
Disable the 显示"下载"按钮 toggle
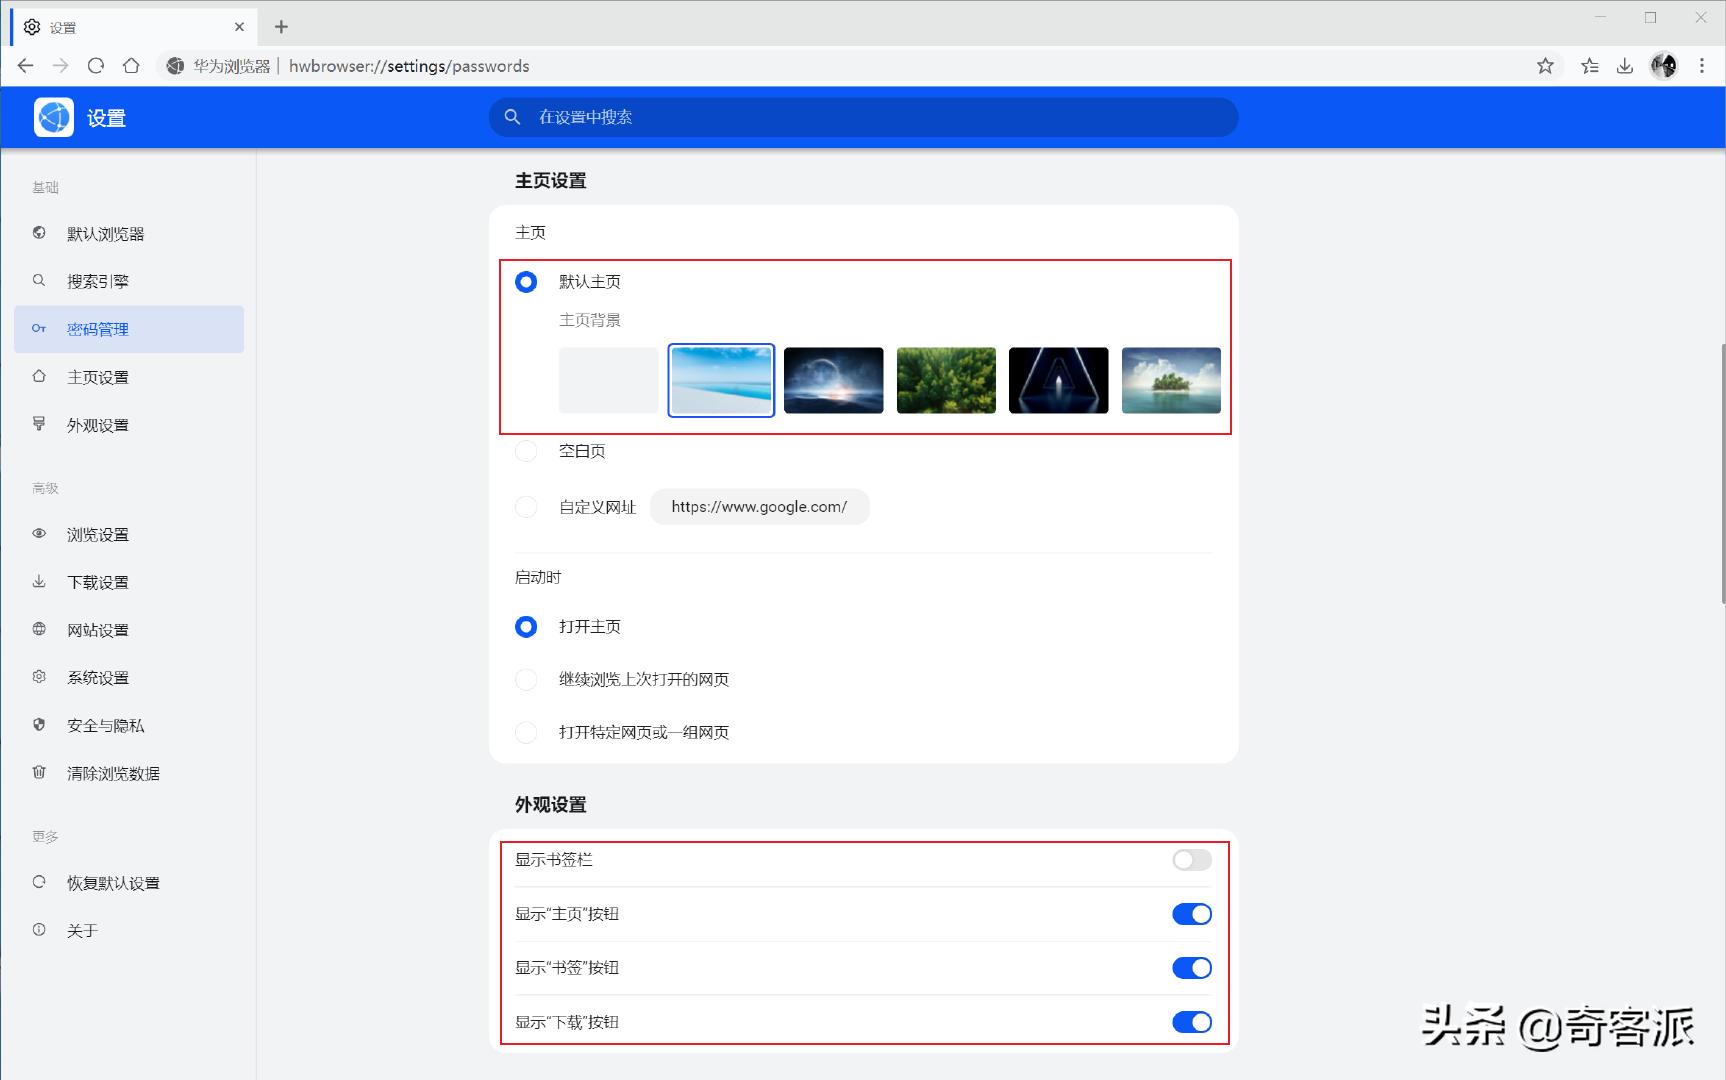point(1191,1022)
